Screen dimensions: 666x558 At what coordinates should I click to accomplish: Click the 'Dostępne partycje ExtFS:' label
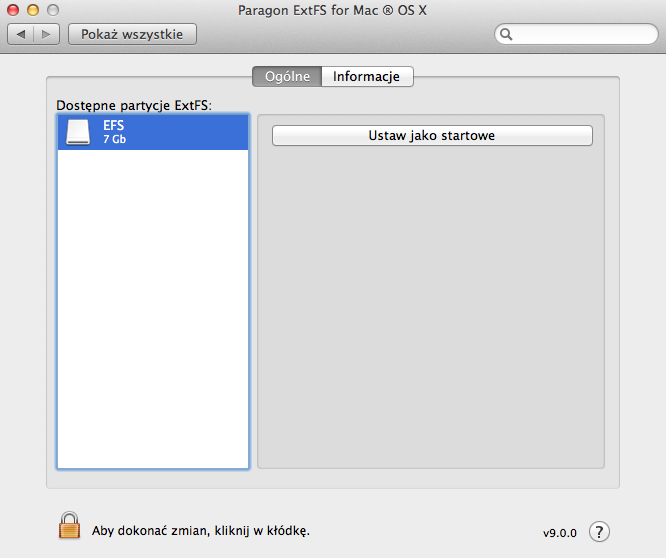[134, 105]
